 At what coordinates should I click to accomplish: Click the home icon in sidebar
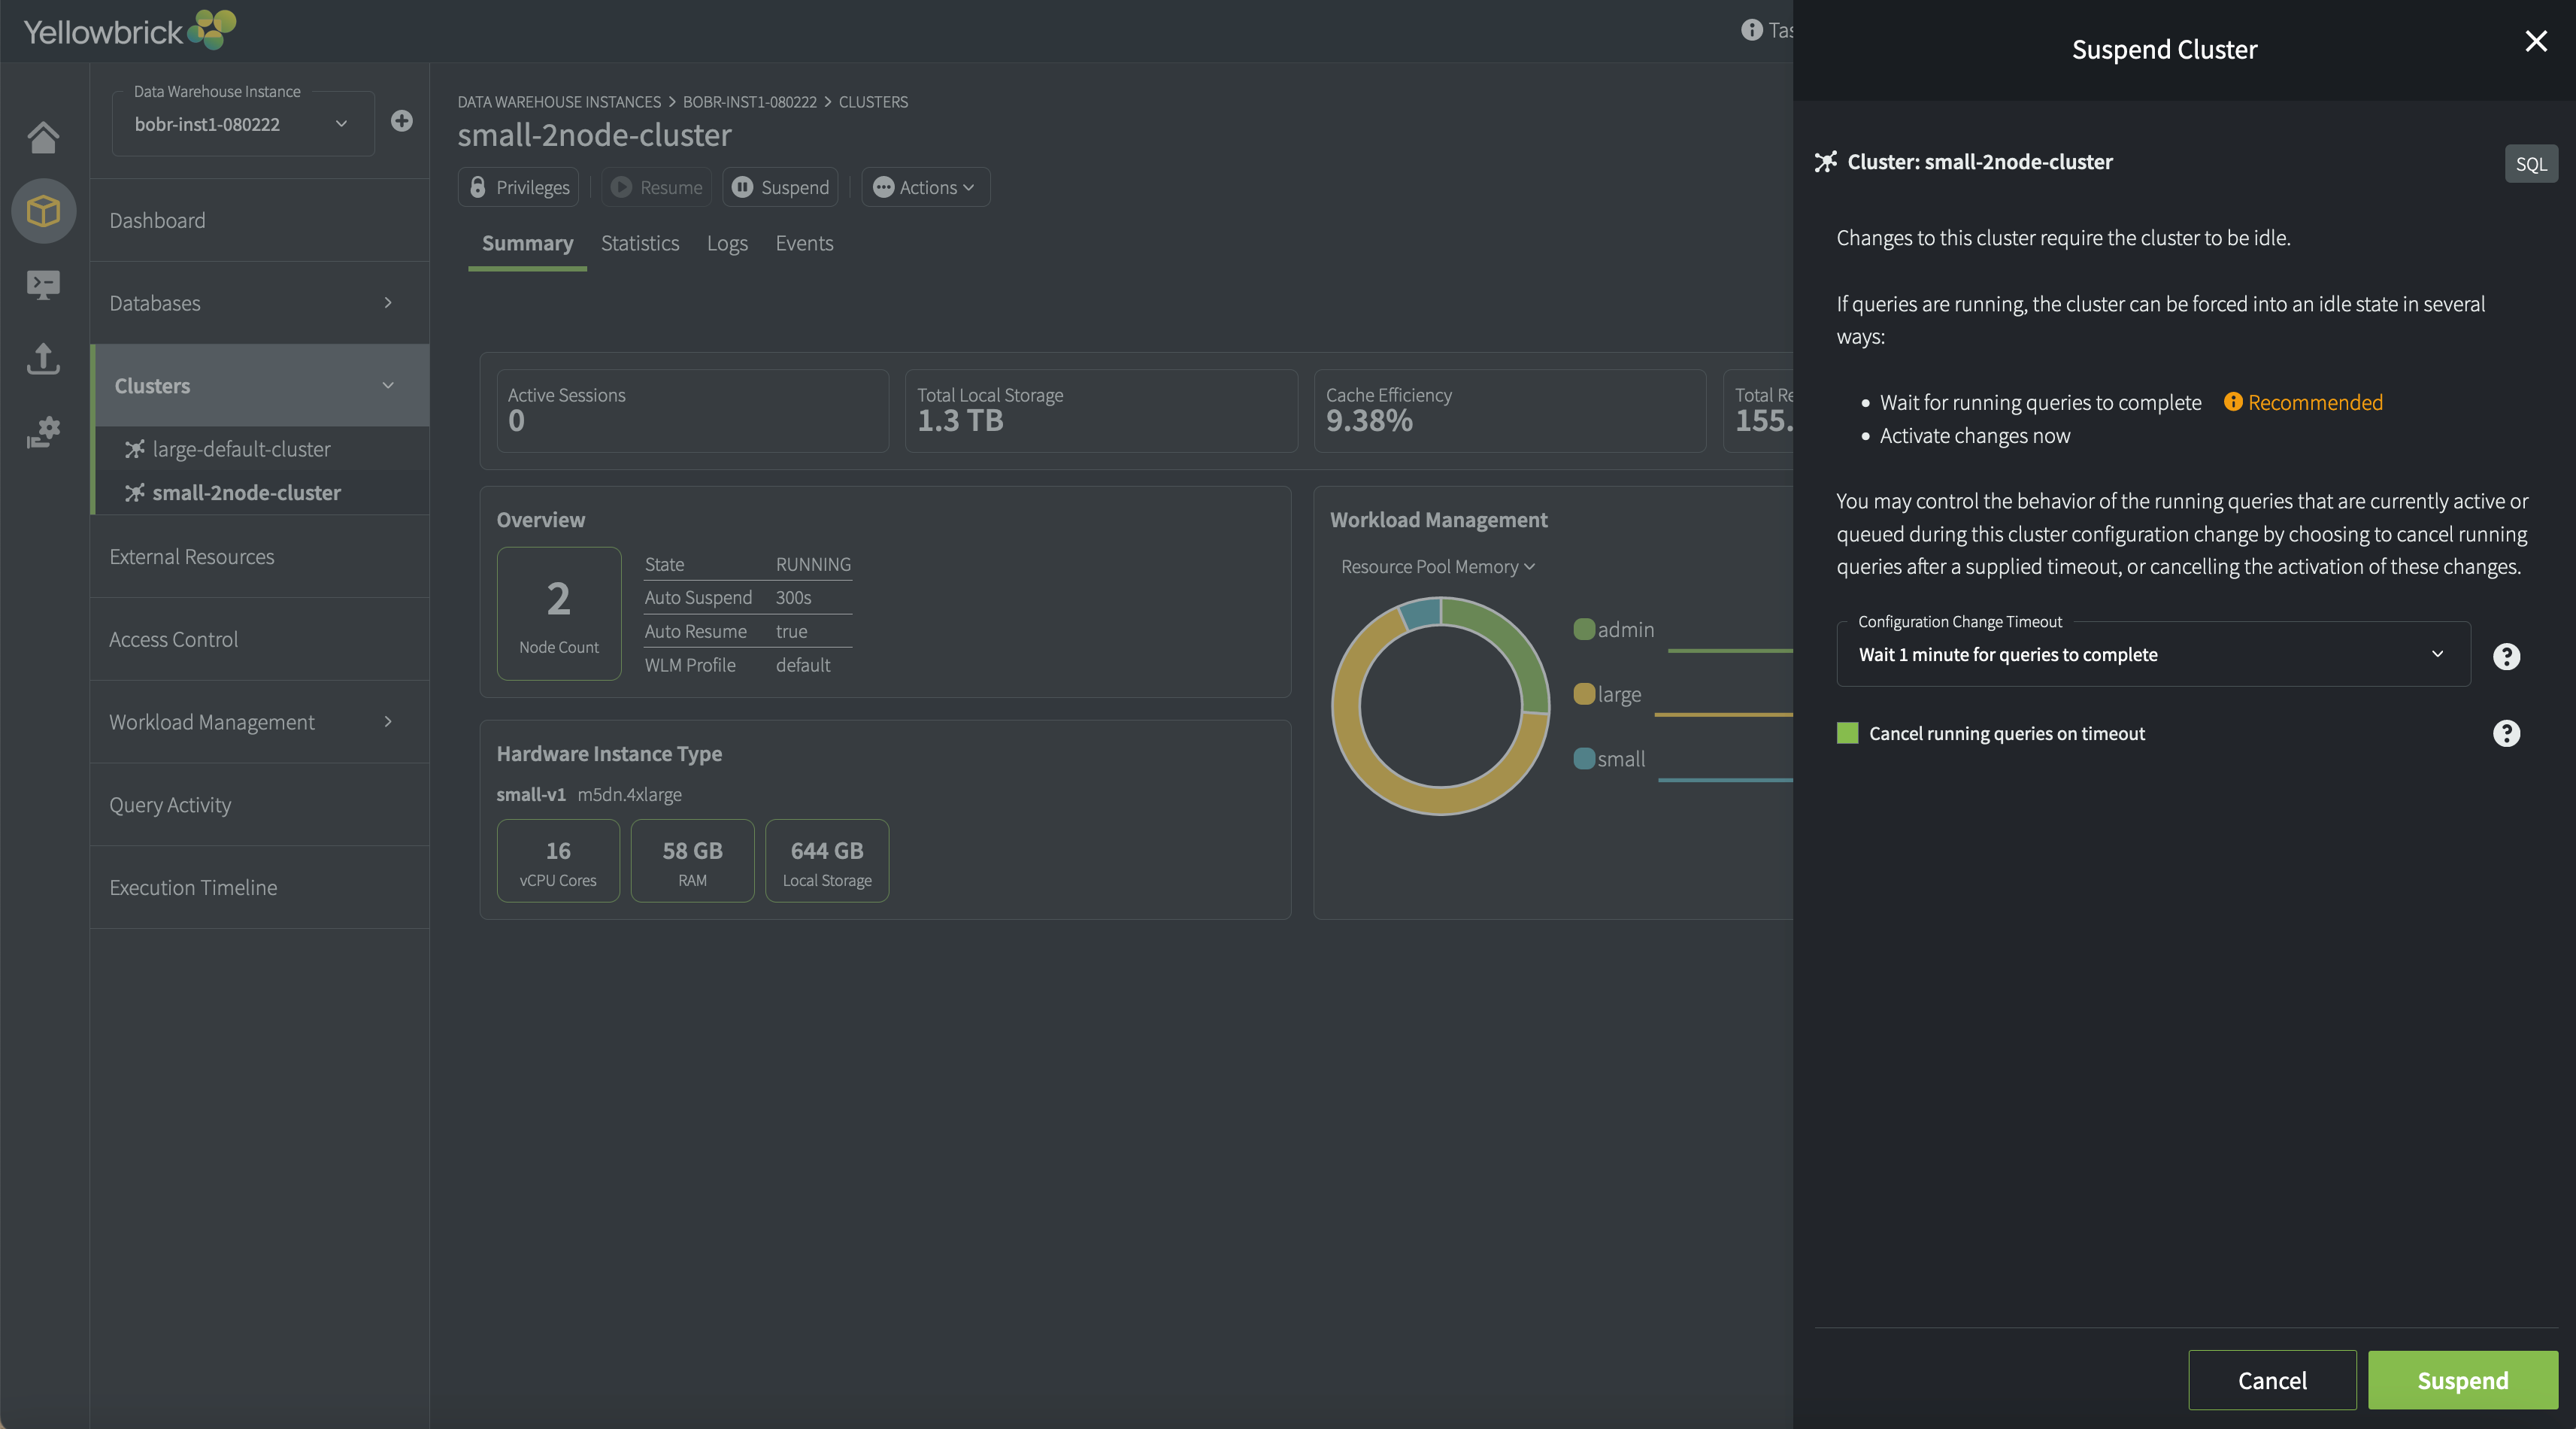(x=43, y=137)
